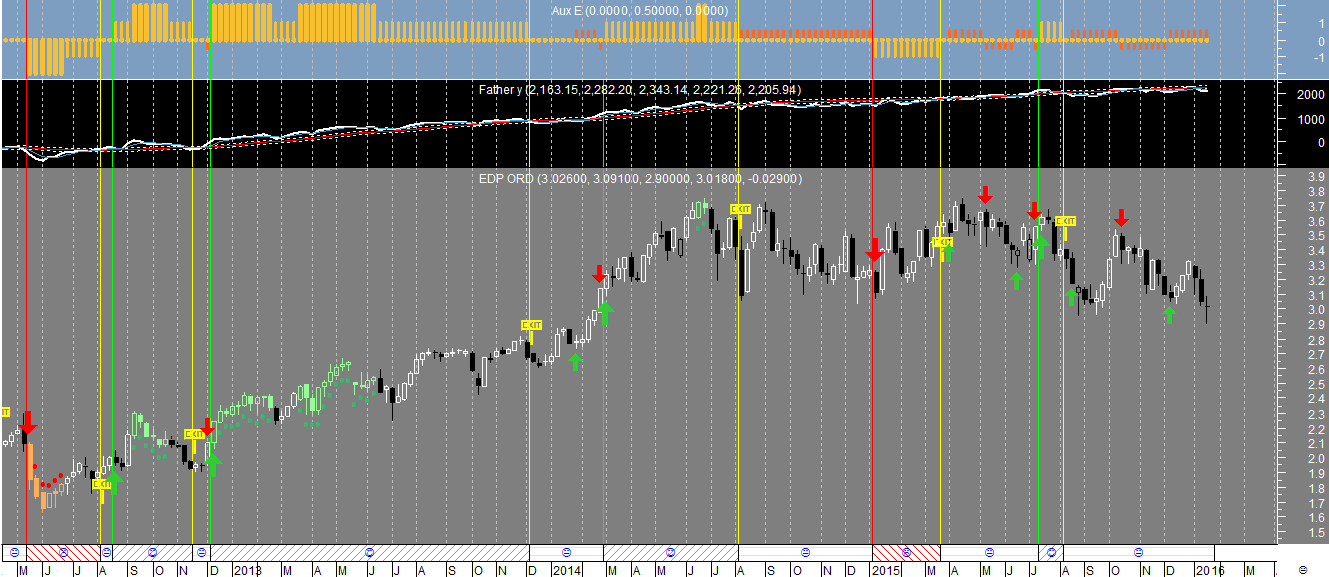Select the Father y equity curve title

click(640, 90)
